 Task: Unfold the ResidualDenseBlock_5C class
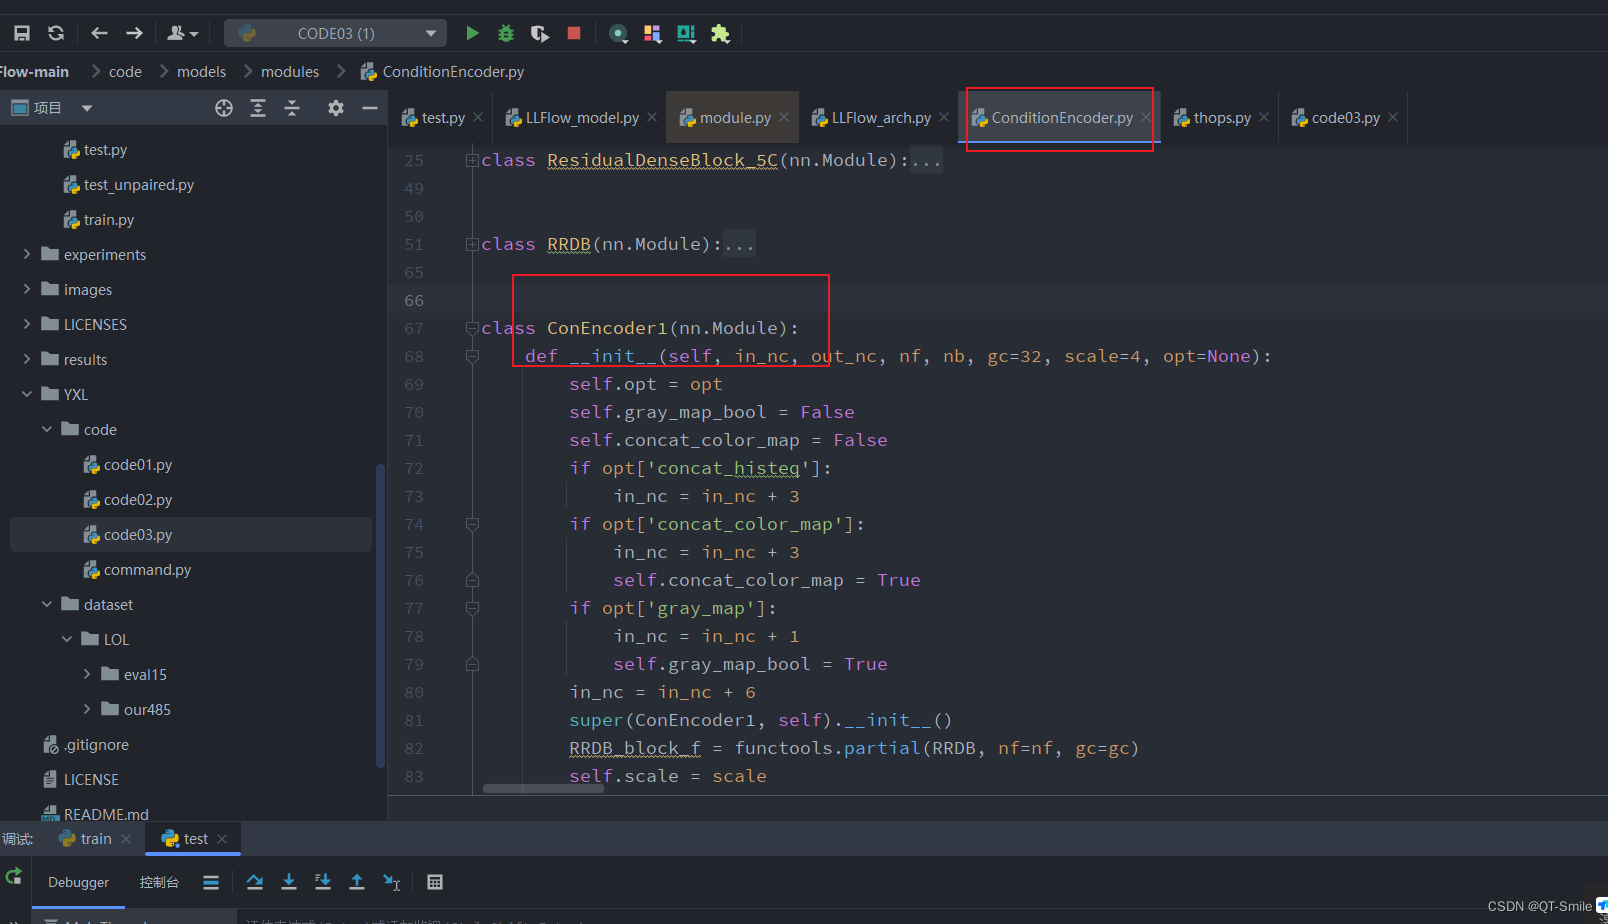[x=472, y=160]
